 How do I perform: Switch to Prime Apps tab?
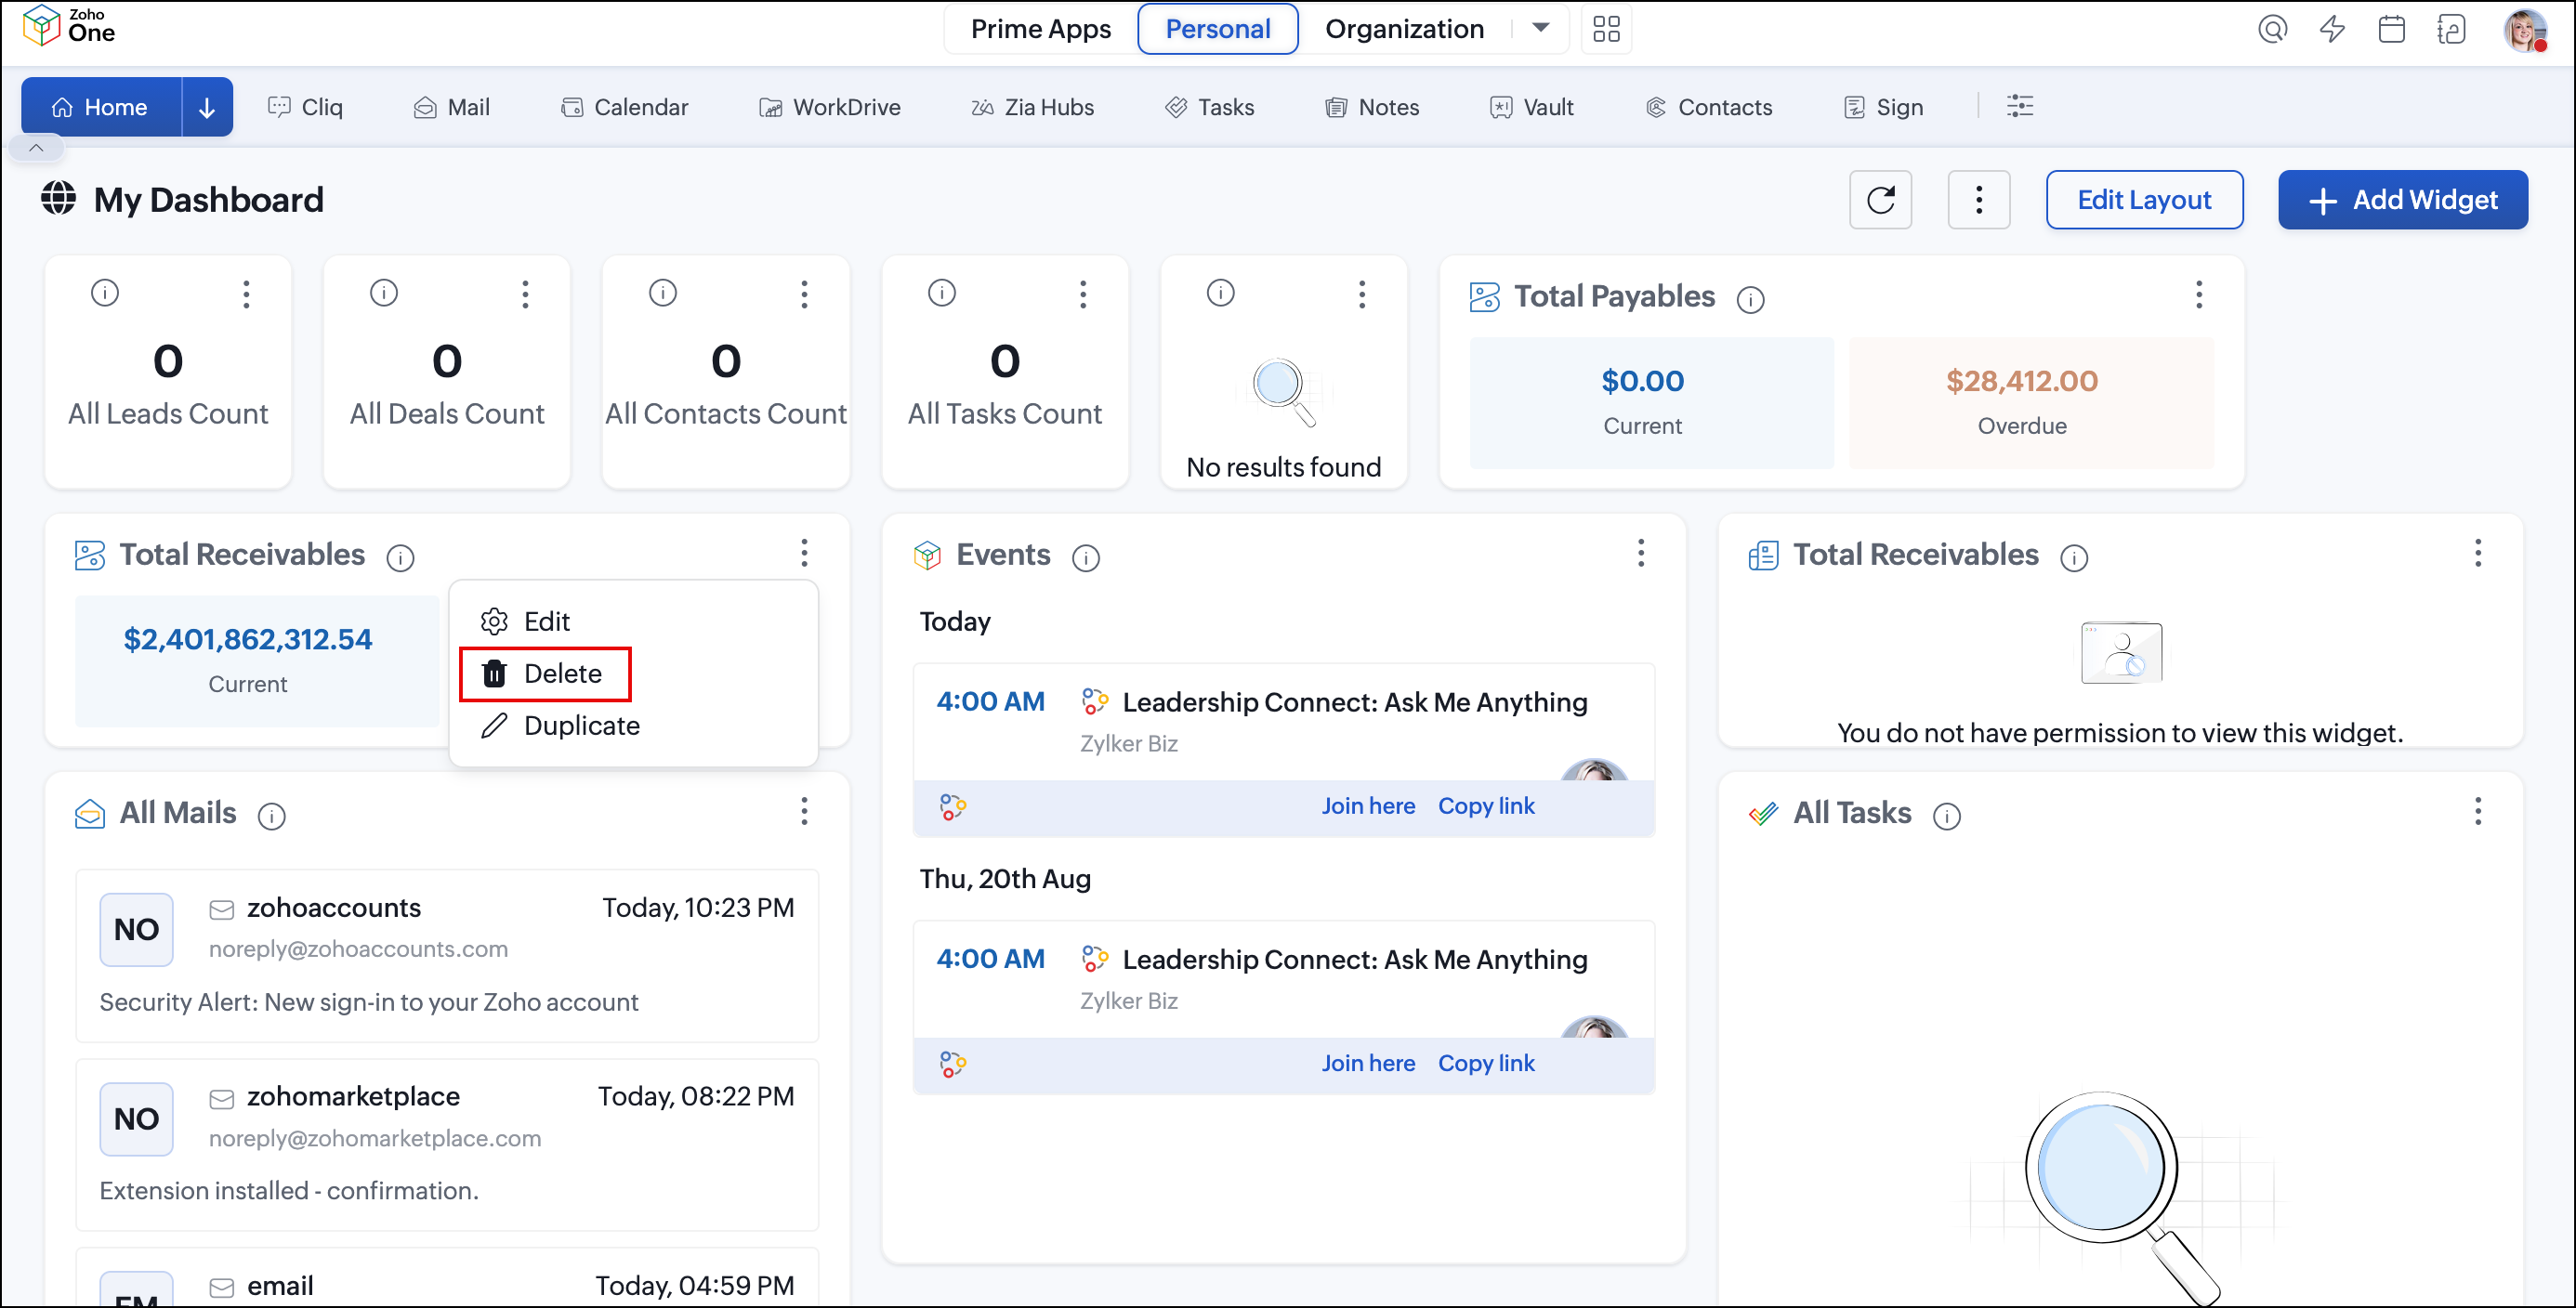[x=1040, y=29]
